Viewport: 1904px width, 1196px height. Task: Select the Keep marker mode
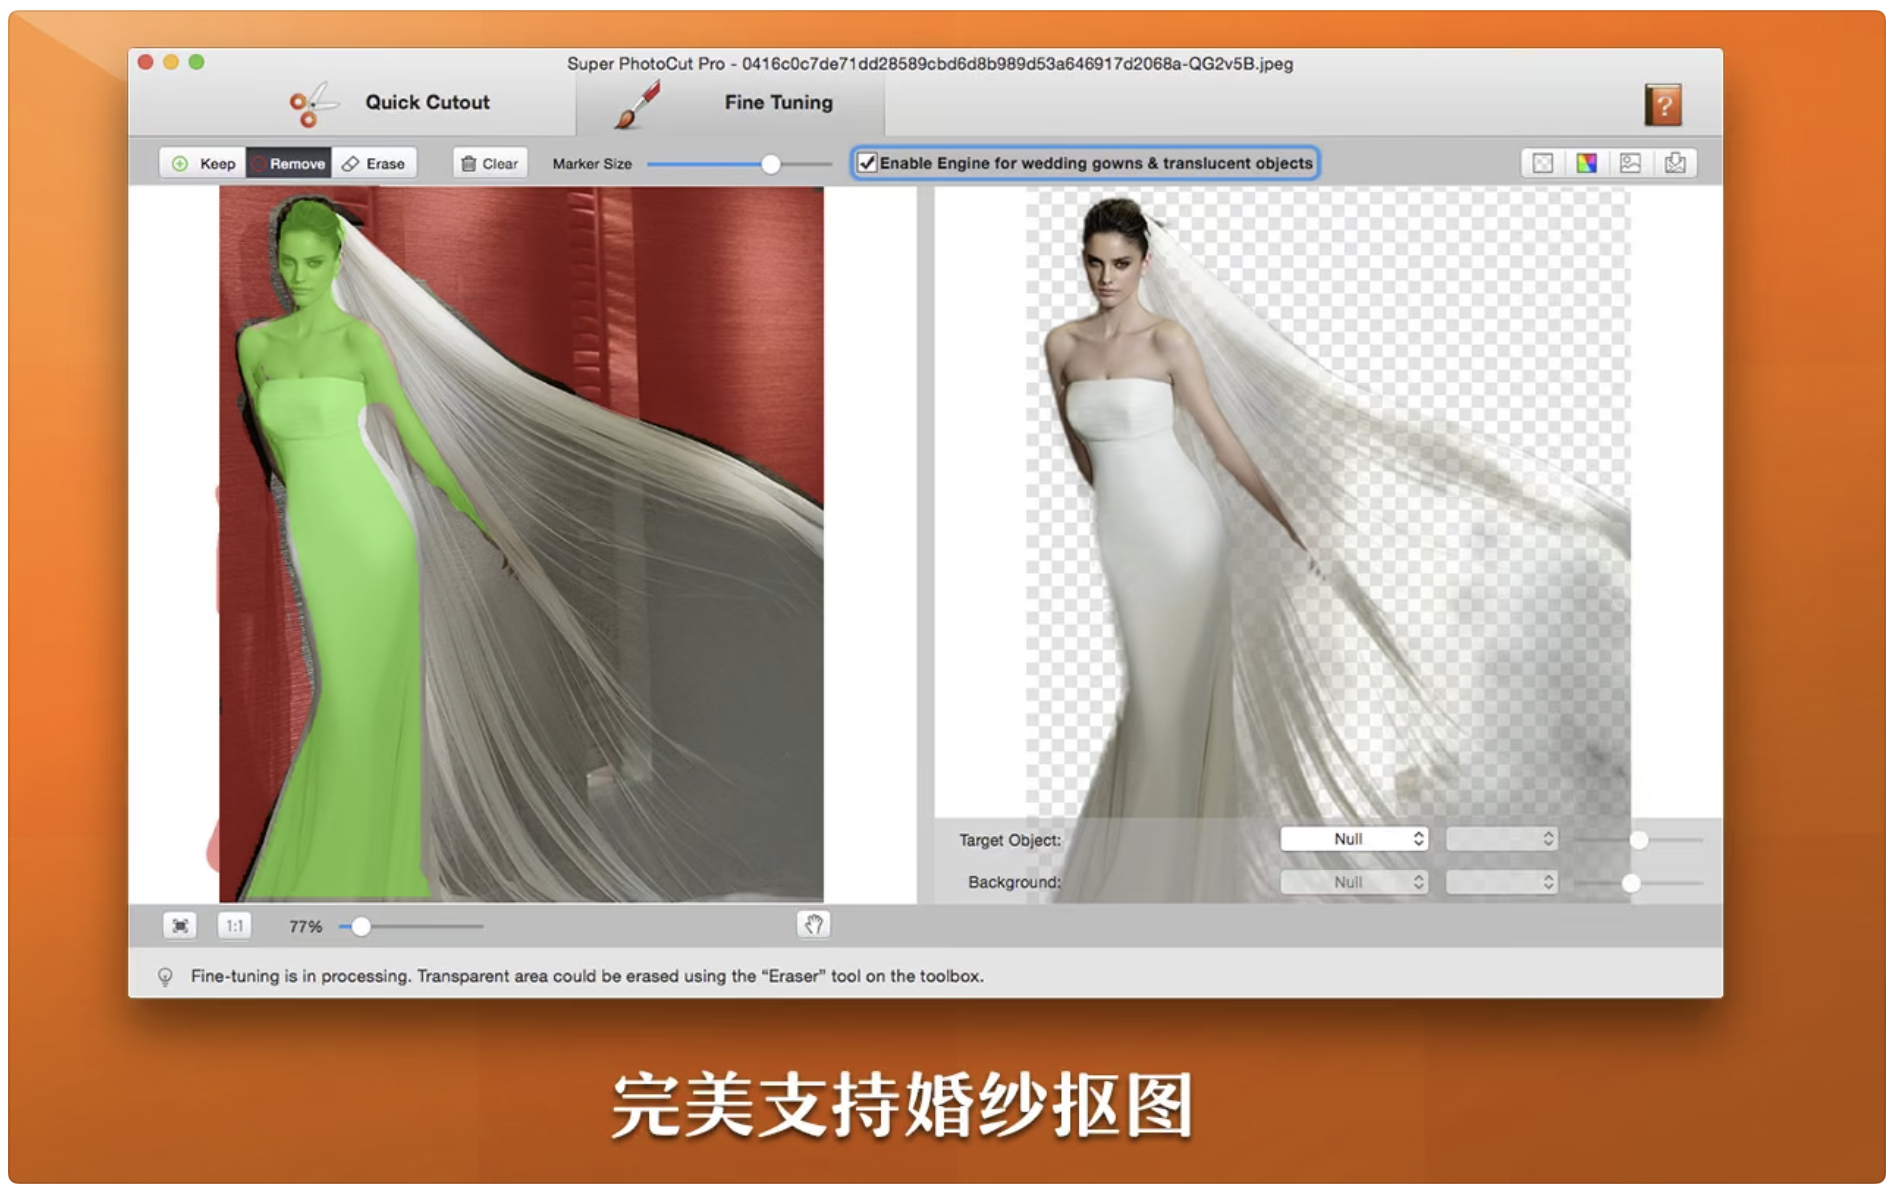[204, 163]
